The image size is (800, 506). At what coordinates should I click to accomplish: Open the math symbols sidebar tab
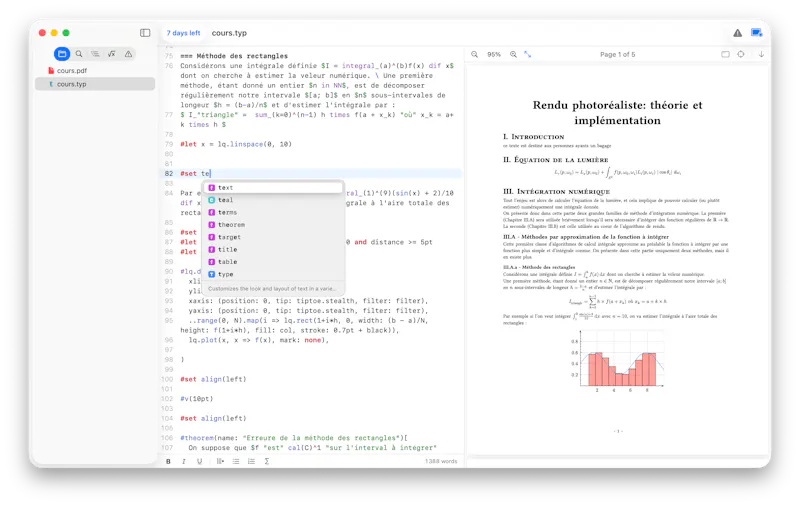pyautogui.click(x=112, y=54)
